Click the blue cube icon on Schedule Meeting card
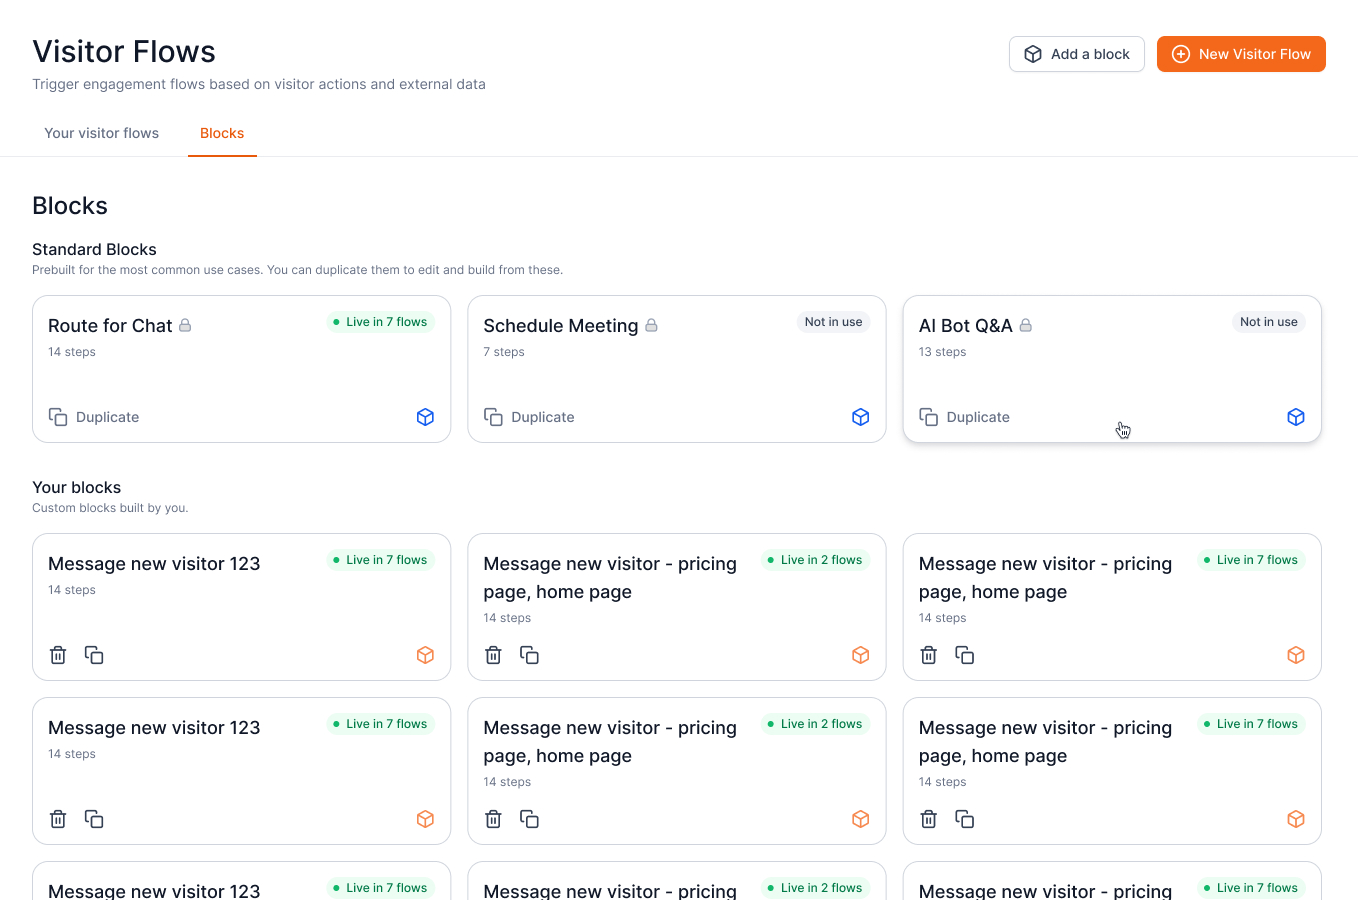The image size is (1358, 900). (x=860, y=417)
